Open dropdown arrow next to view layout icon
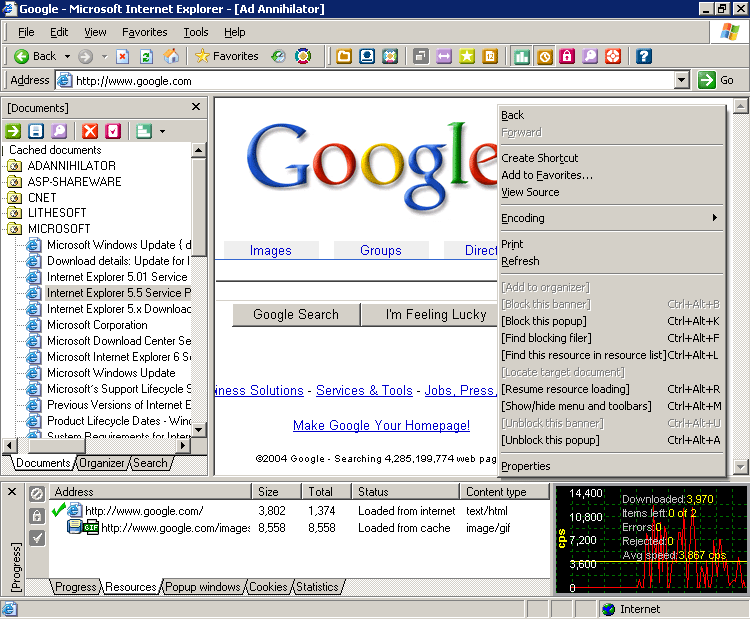Image resolution: width=750 pixels, height=619 pixels. pyautogui.click(x=163, y=131)
